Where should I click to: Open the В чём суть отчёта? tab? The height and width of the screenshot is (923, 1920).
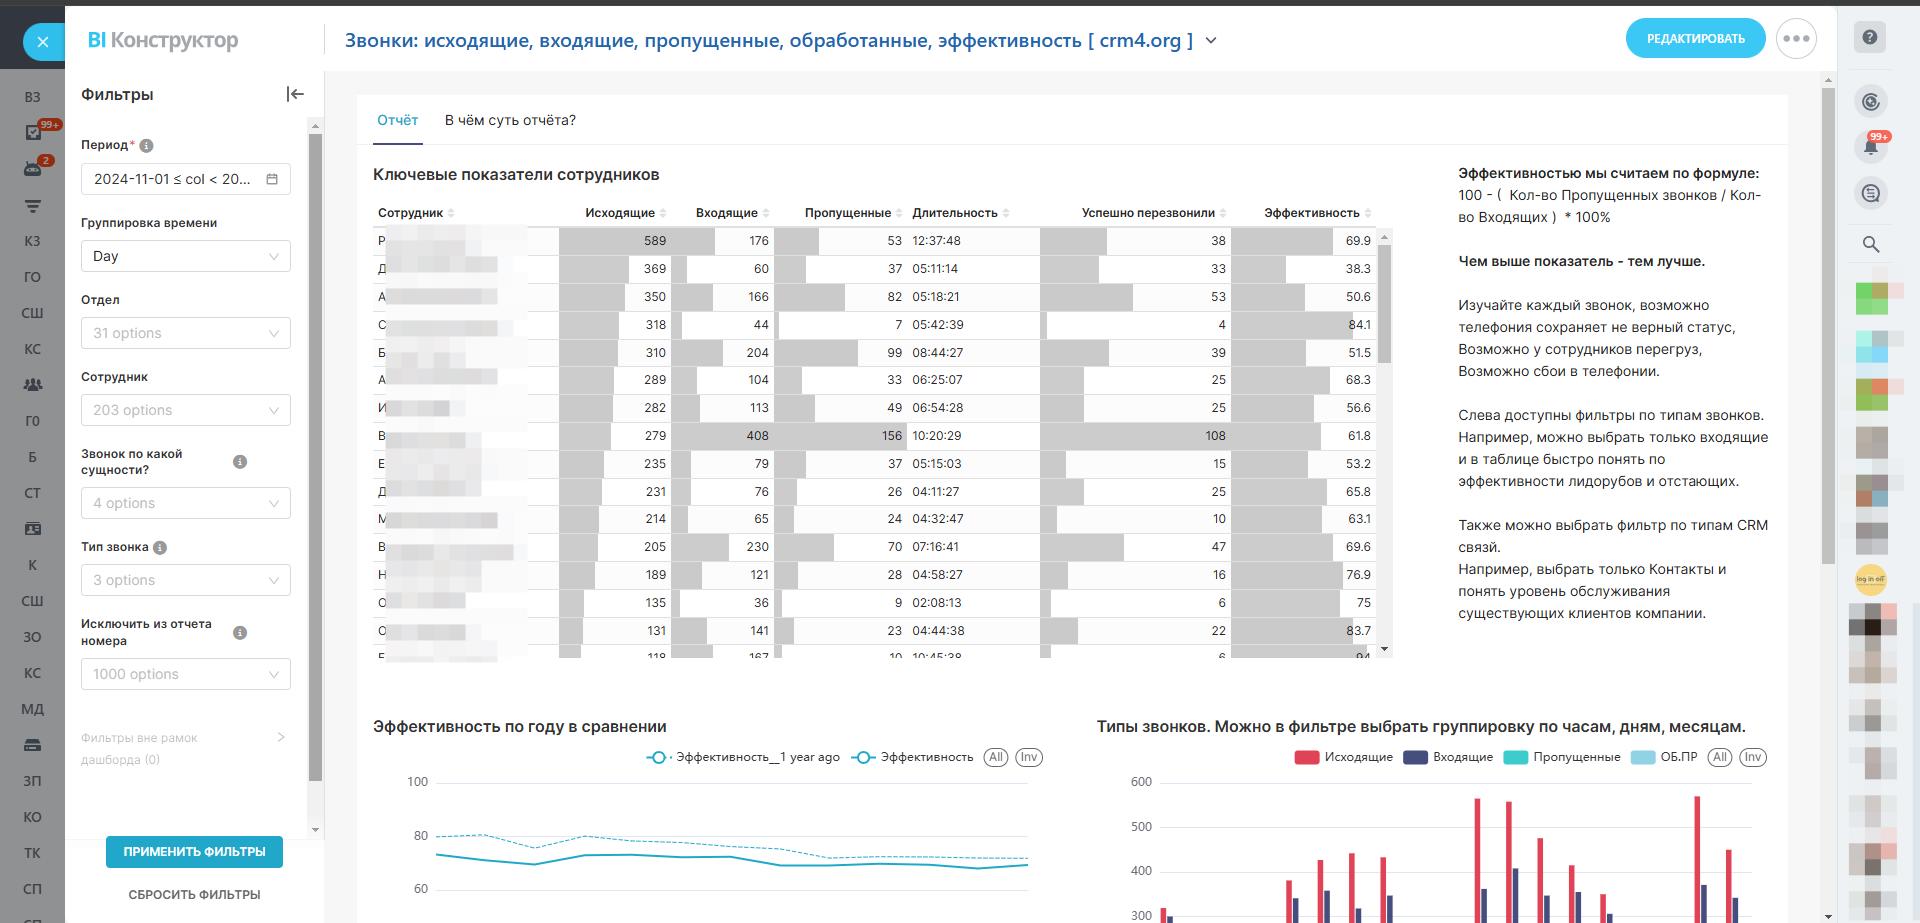point(510,120)
